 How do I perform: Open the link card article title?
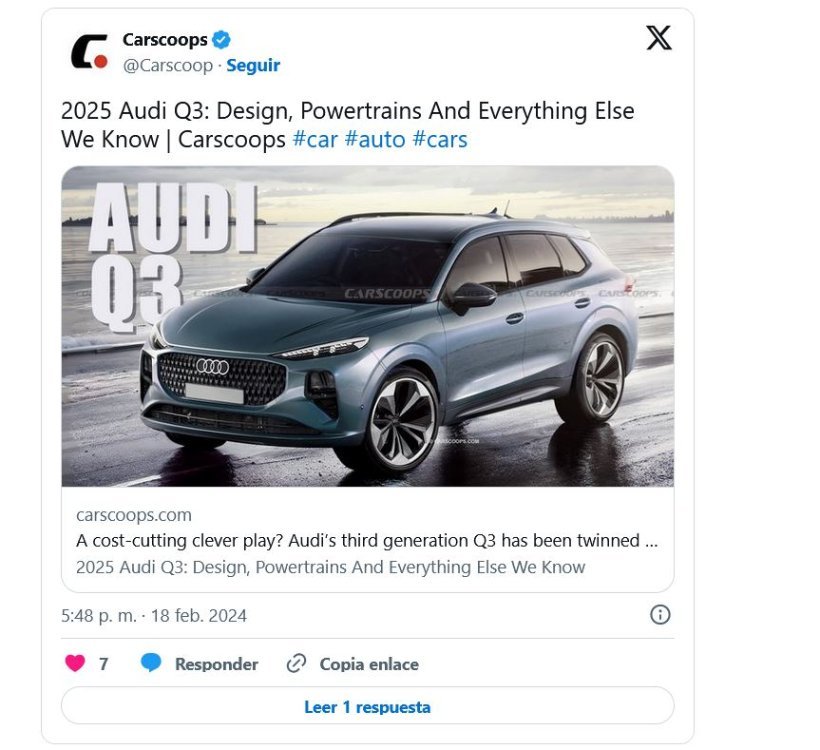(x=331, y=567)
